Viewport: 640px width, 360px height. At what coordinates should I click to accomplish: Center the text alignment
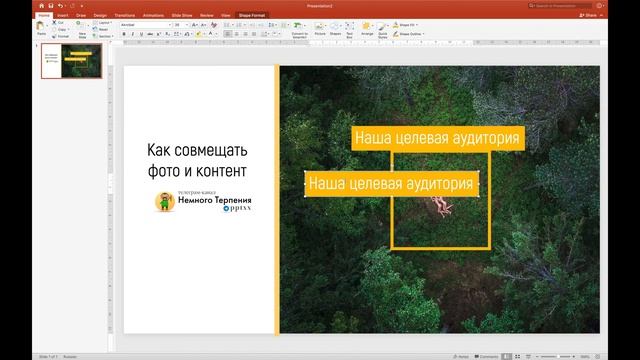coord(236,34)
